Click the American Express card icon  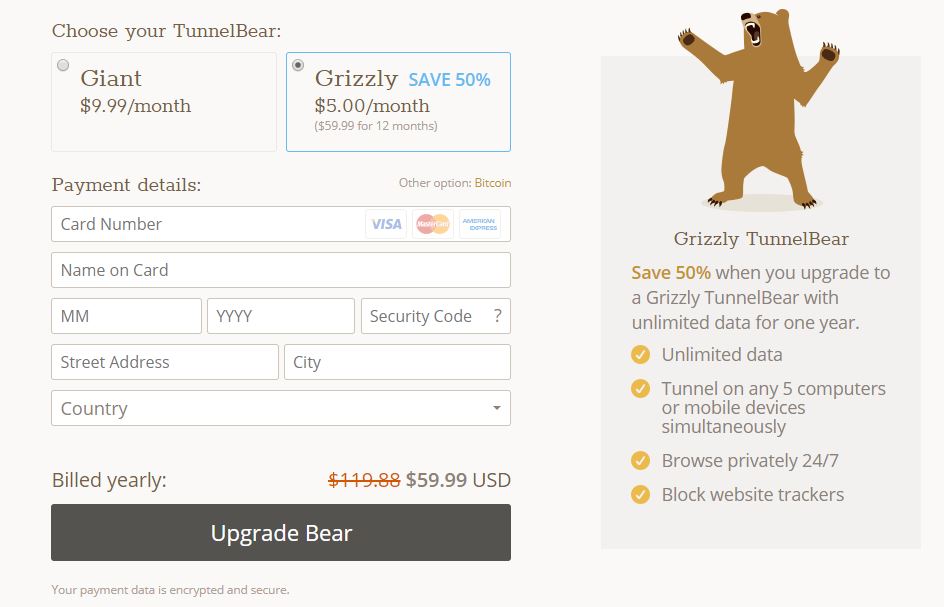pos(480,224)
